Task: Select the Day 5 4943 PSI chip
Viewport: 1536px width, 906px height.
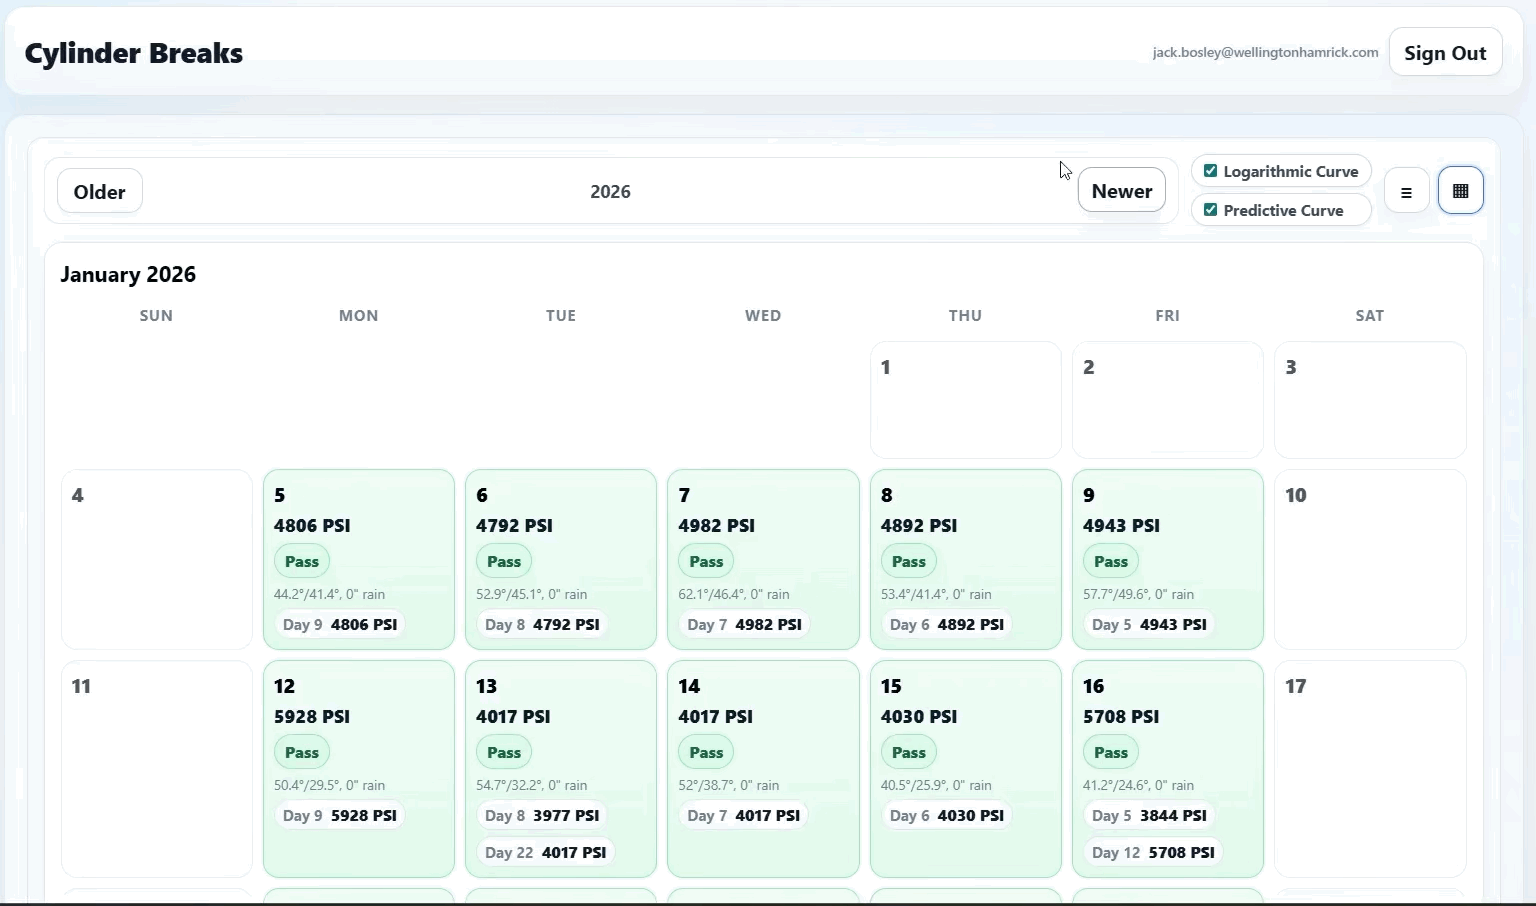Action: (1149, 624)
